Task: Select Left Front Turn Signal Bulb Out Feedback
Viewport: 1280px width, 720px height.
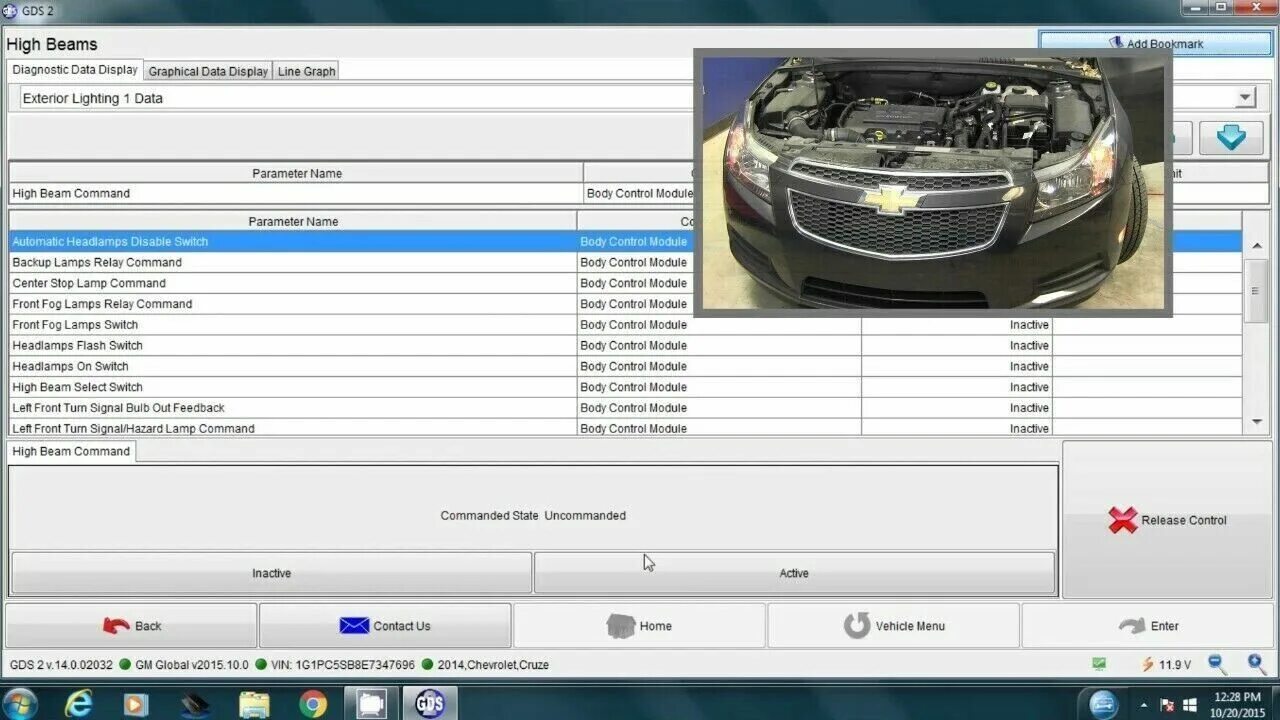Action: tap(118, 408)
